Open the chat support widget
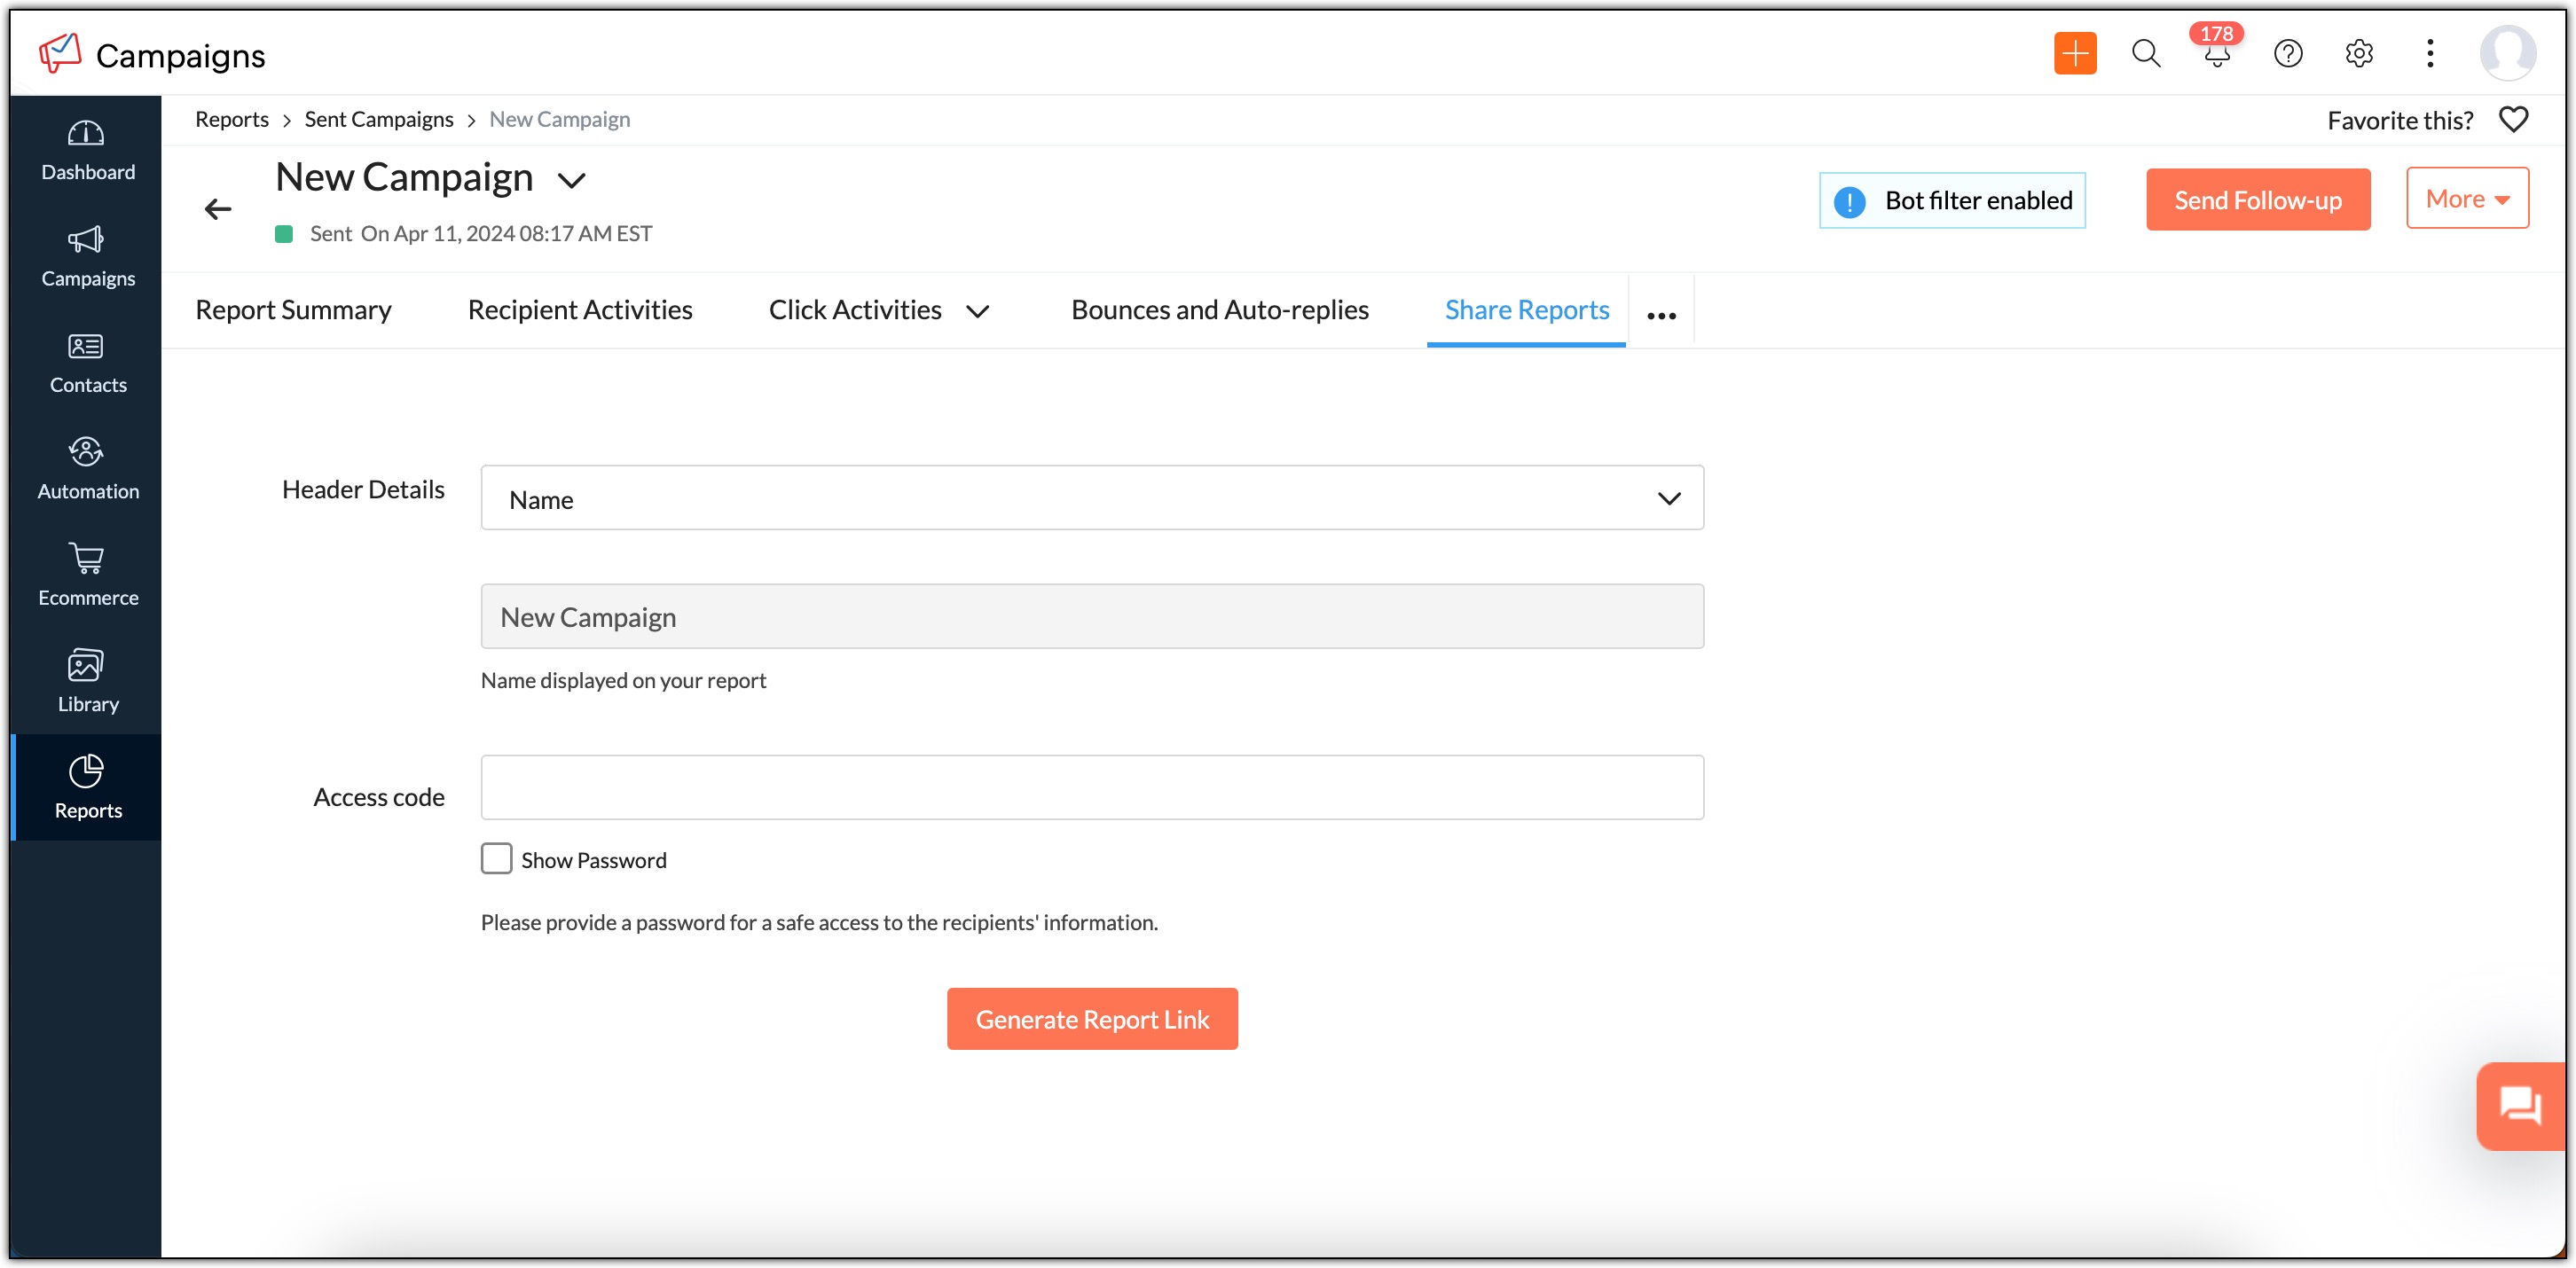 pos(2520,1105)
